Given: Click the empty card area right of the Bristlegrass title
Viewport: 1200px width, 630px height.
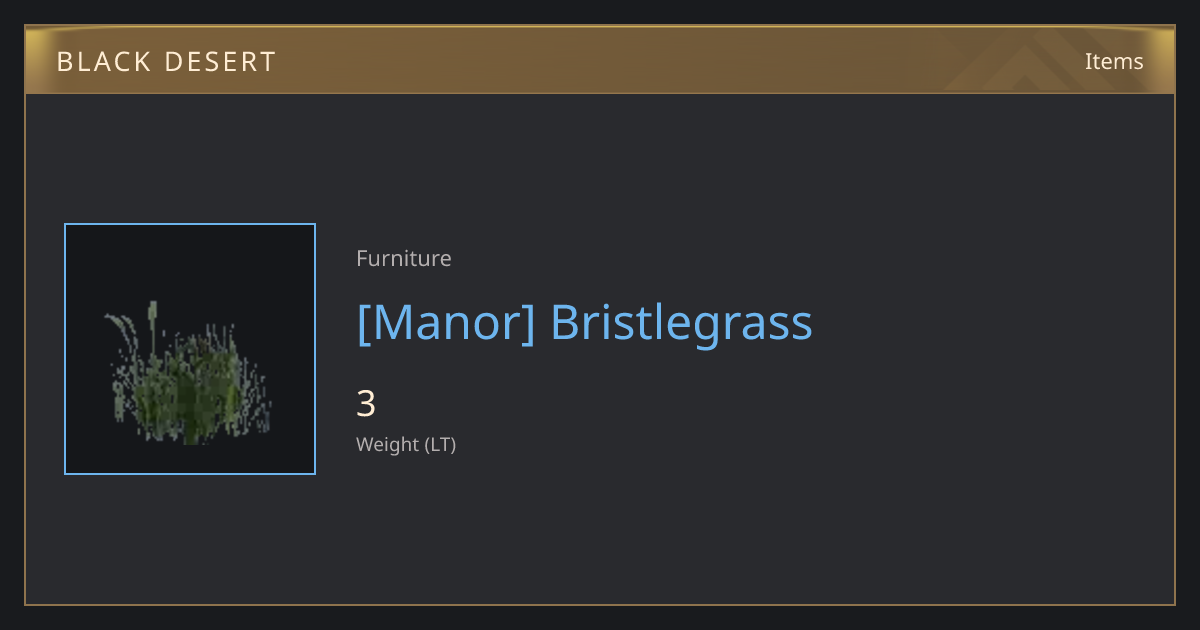Looking at the screenshot, I should (990, 322).
